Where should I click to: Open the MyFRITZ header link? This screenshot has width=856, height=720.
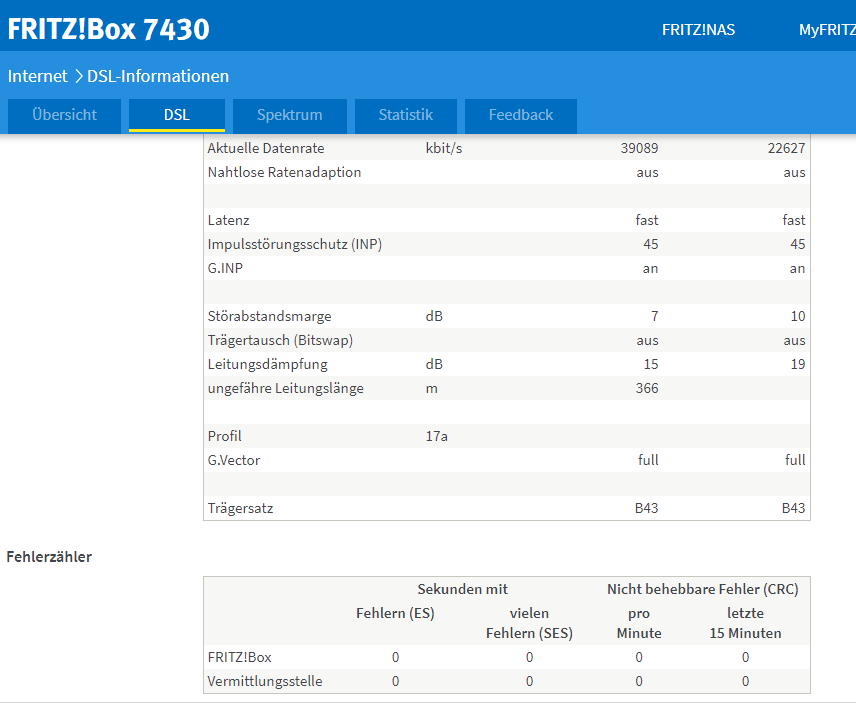826,30
